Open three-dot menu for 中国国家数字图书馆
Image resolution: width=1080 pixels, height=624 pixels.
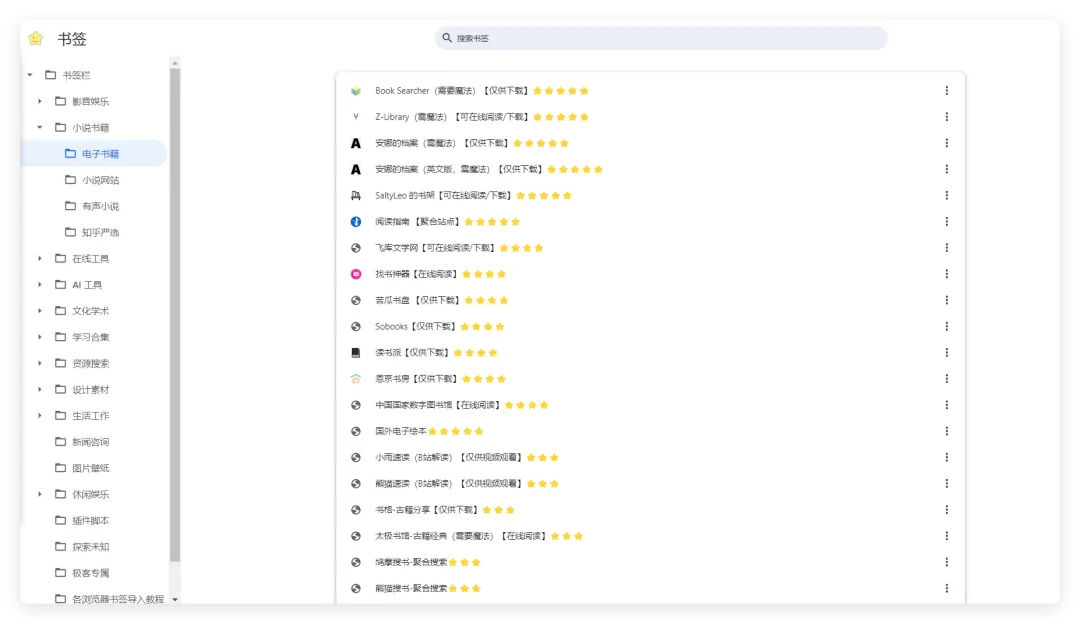pos(946,405)
